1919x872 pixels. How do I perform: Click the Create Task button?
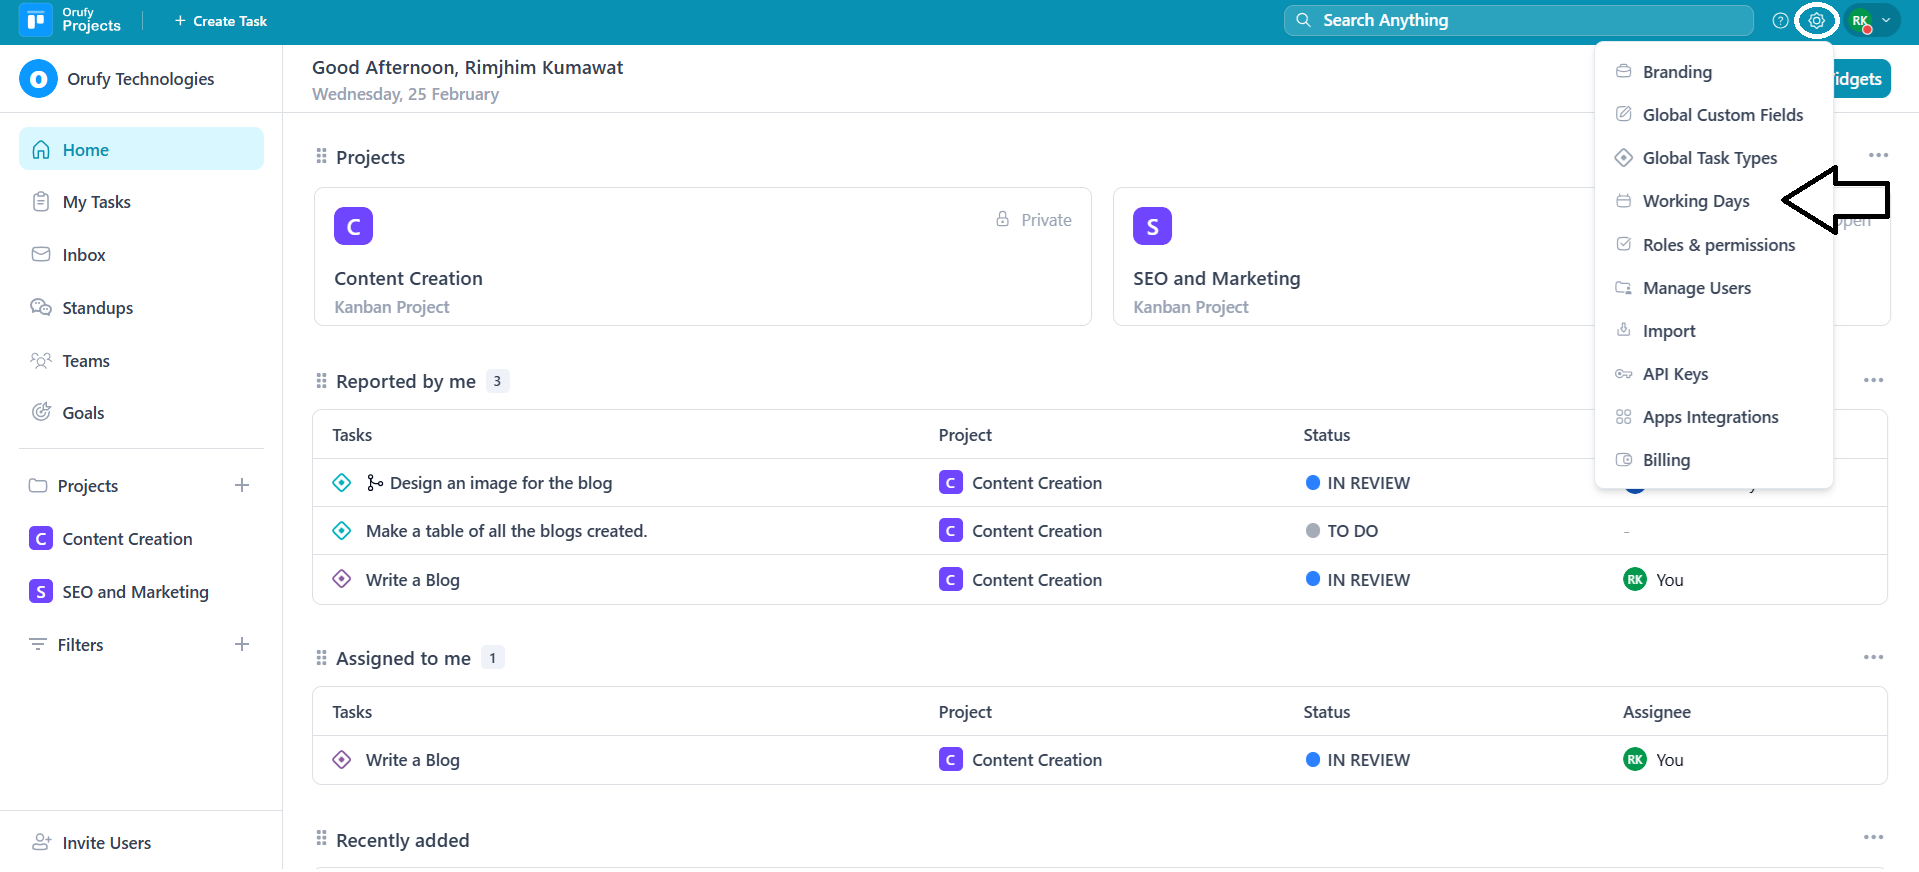coord(221,21)
